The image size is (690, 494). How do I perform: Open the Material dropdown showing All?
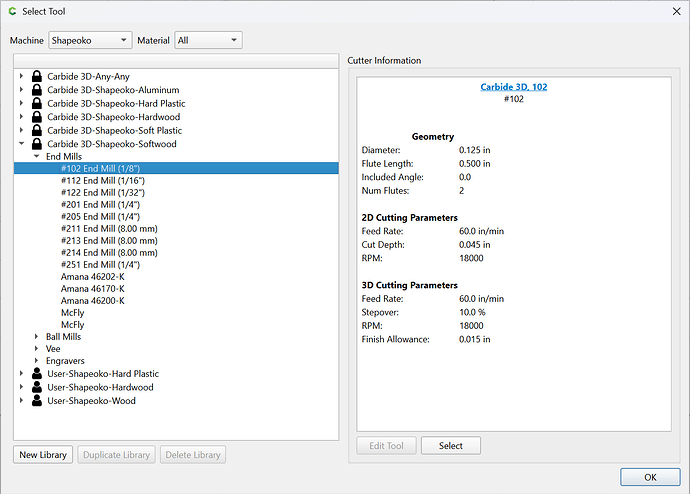coord(208,40)
